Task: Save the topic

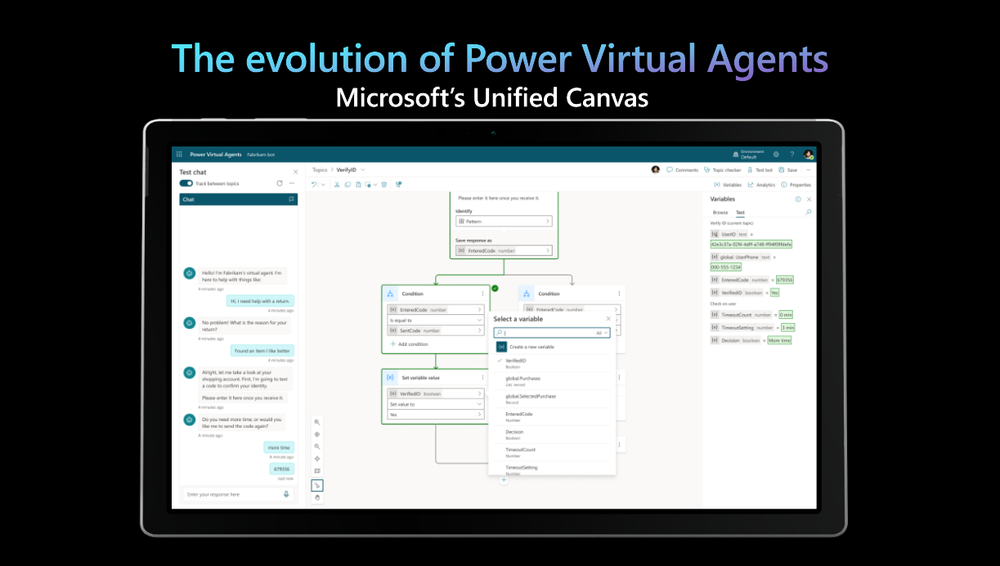Action: (788, 170)
